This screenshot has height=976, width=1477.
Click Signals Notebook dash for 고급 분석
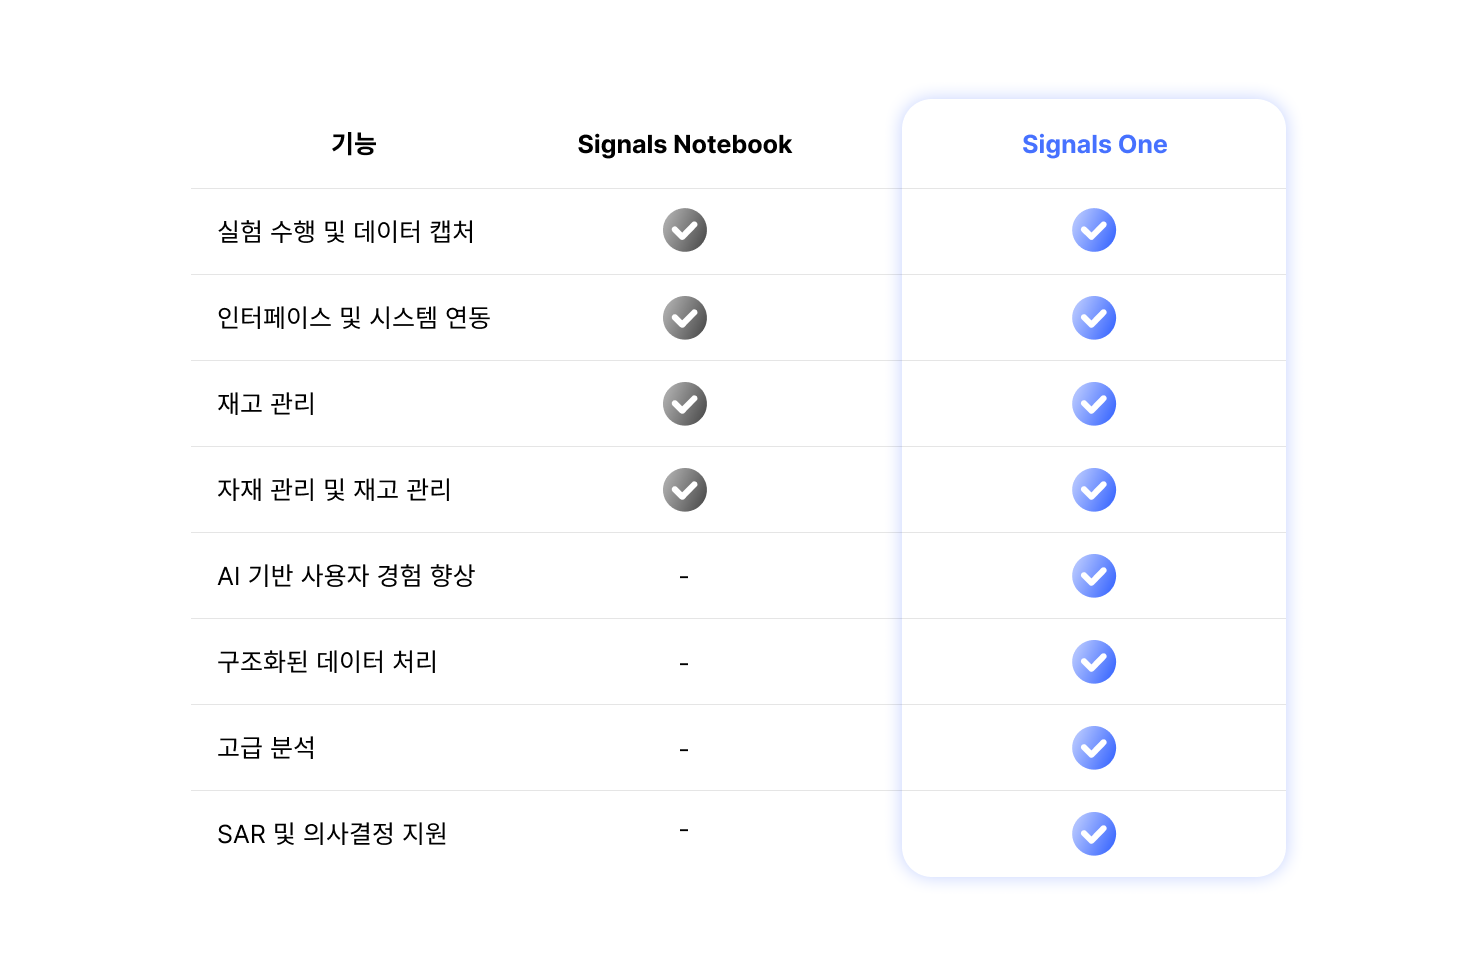684,749
